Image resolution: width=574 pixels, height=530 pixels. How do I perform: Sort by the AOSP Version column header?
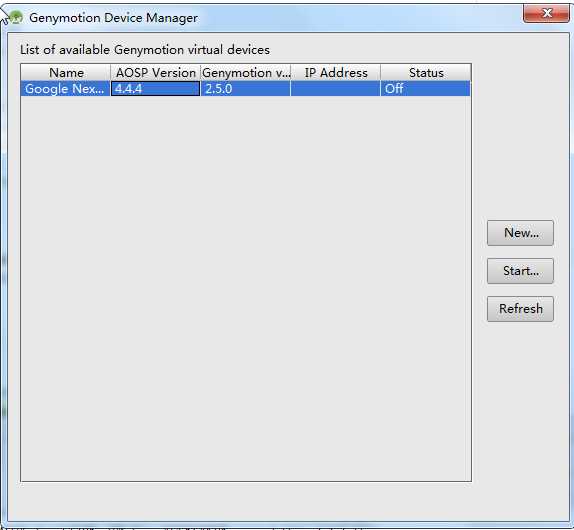[x=155, y=72]
